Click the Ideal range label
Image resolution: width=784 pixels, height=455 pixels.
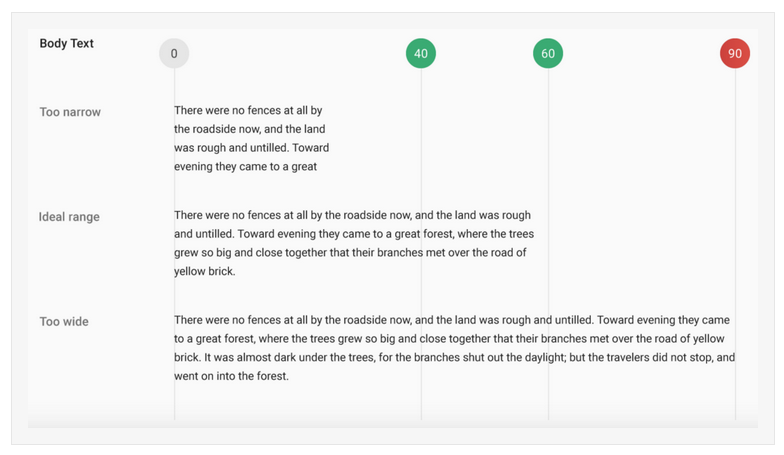[x=69, y=217]
